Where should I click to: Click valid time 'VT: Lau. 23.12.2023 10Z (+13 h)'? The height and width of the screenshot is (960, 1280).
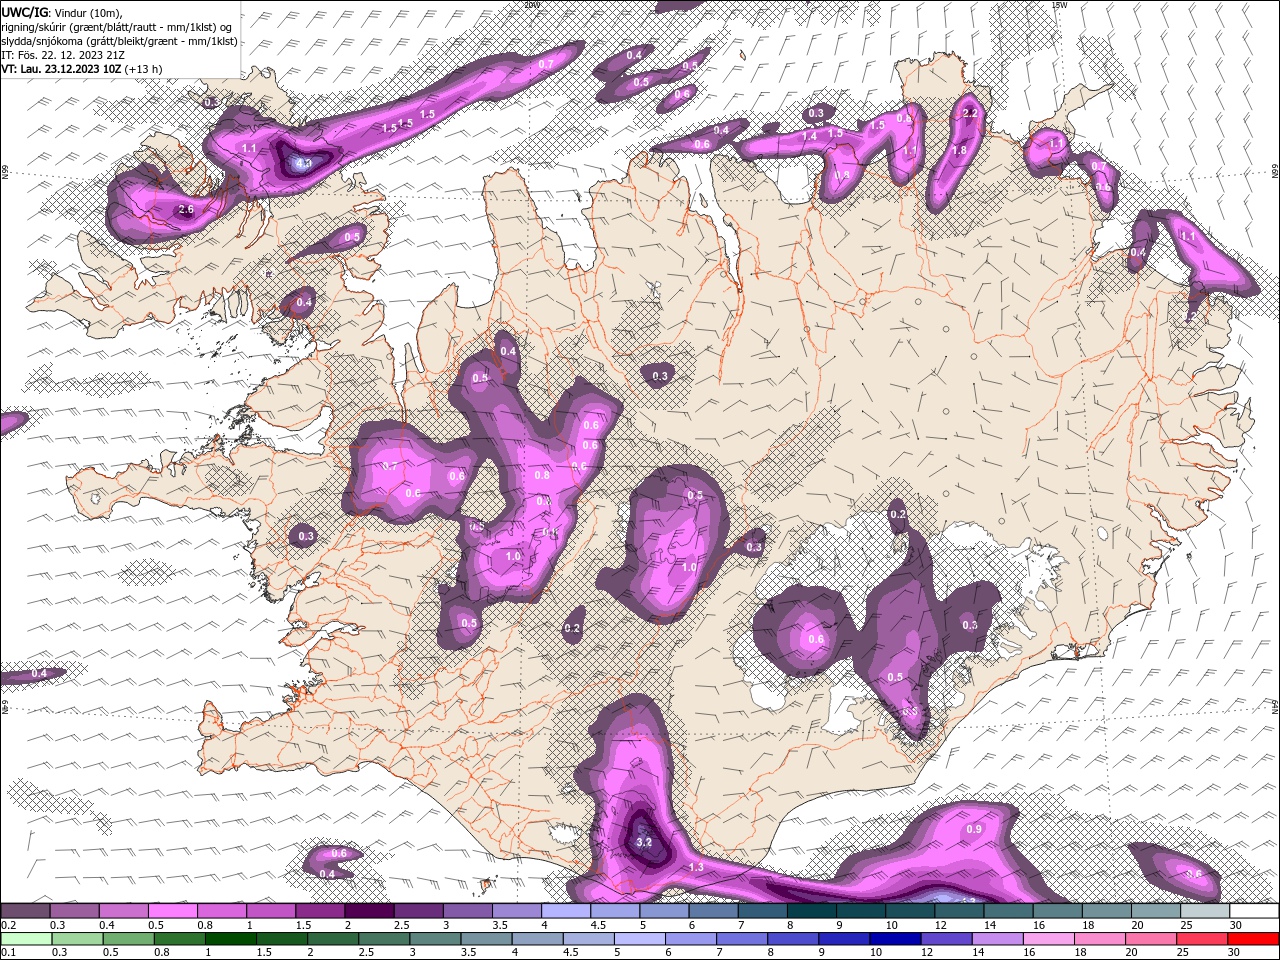(x=82, y=69)
